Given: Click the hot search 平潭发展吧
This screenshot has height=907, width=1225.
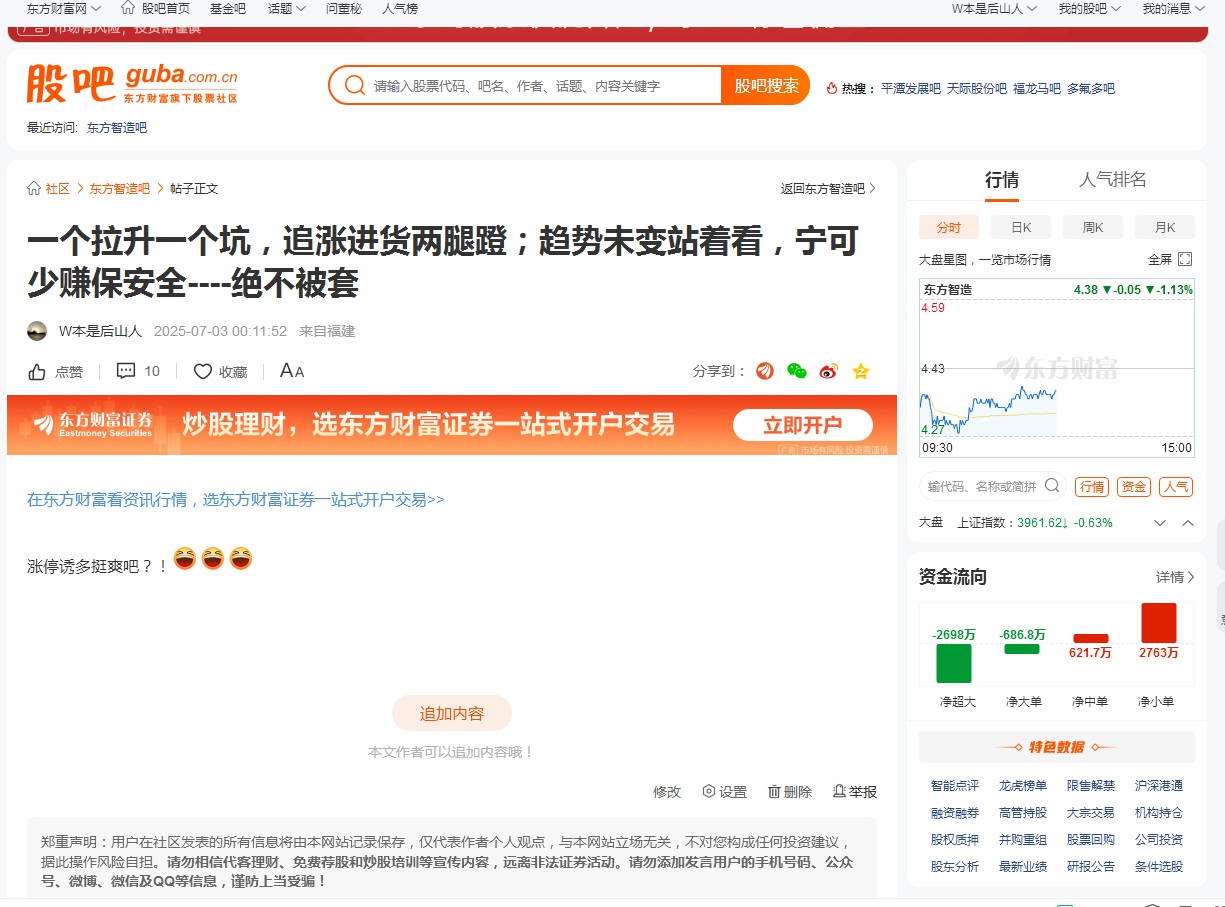Looking at the screenshot, I should 911,88.
